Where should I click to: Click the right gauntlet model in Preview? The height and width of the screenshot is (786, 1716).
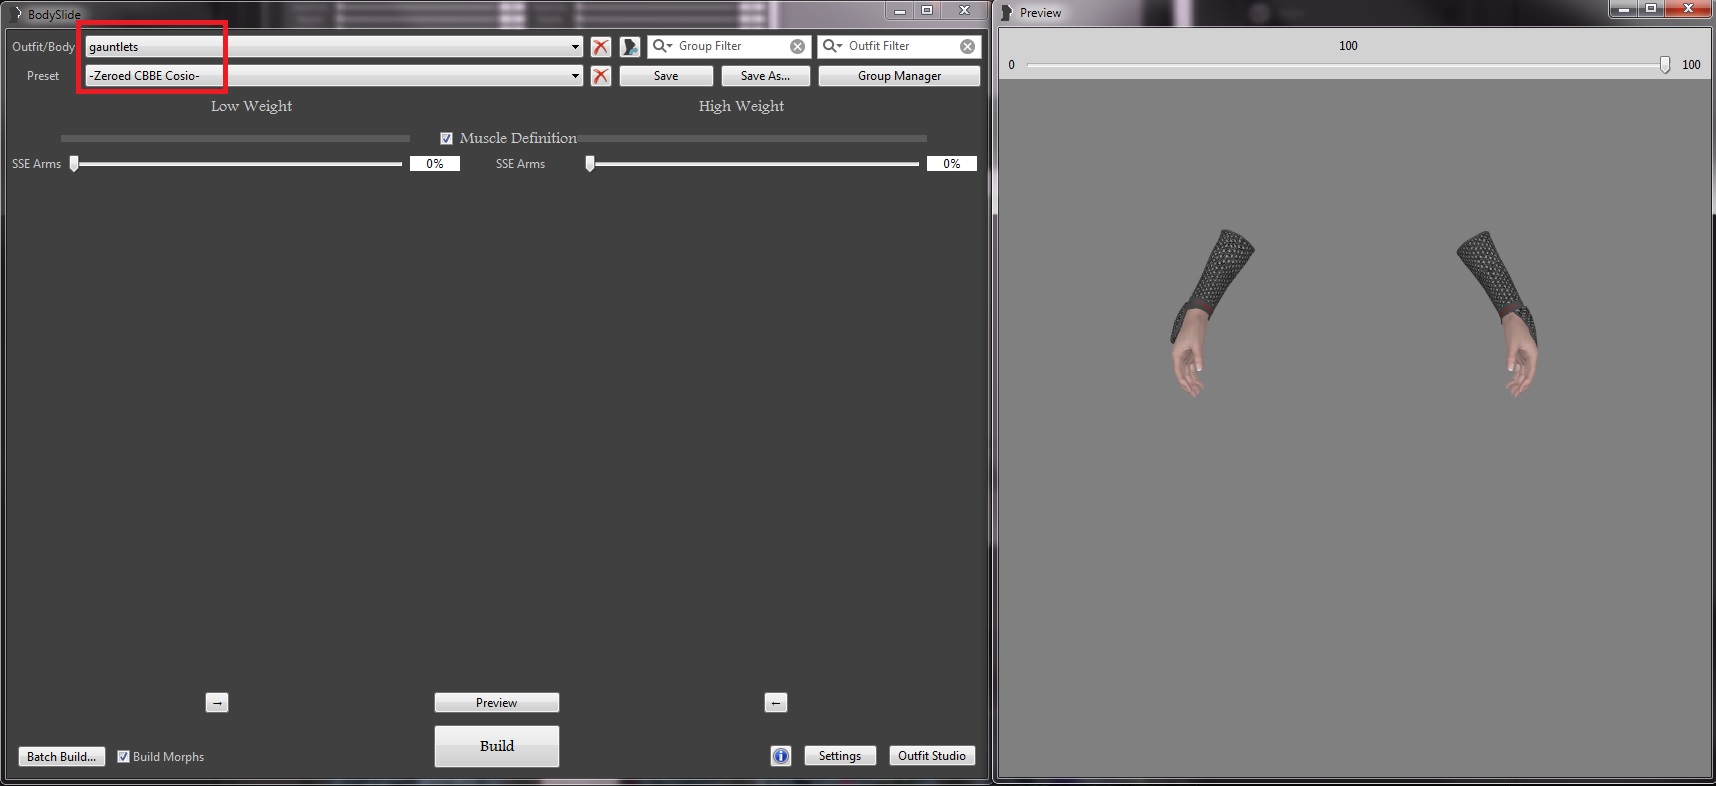1497,312
